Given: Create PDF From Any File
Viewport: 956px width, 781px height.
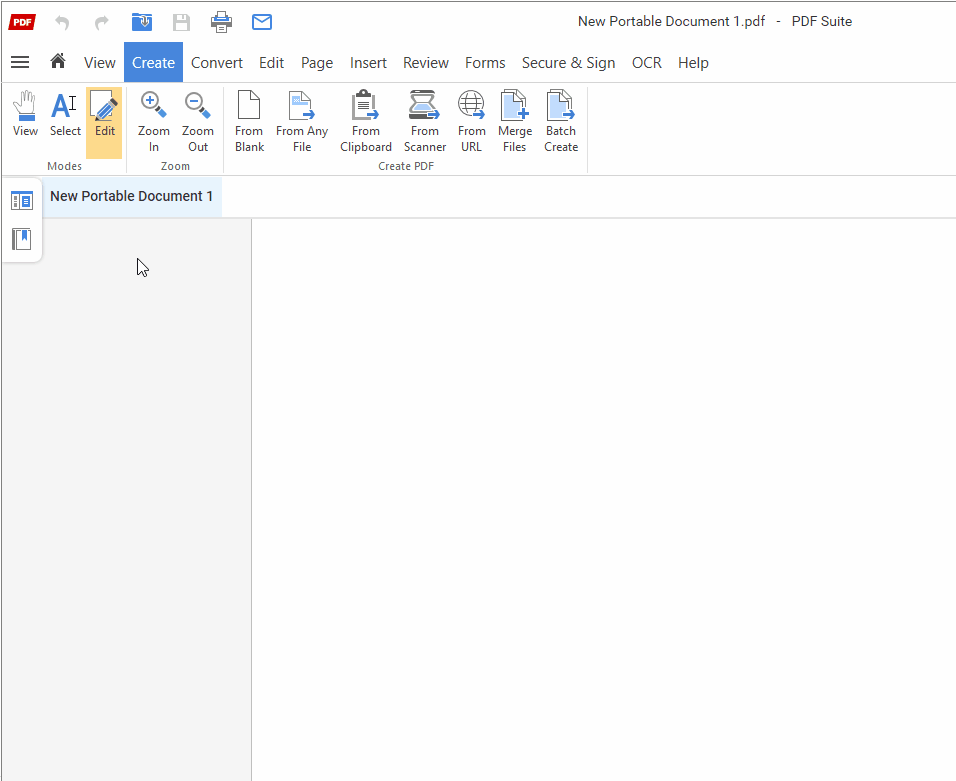Looking at the screenshot, I should 302,121.
